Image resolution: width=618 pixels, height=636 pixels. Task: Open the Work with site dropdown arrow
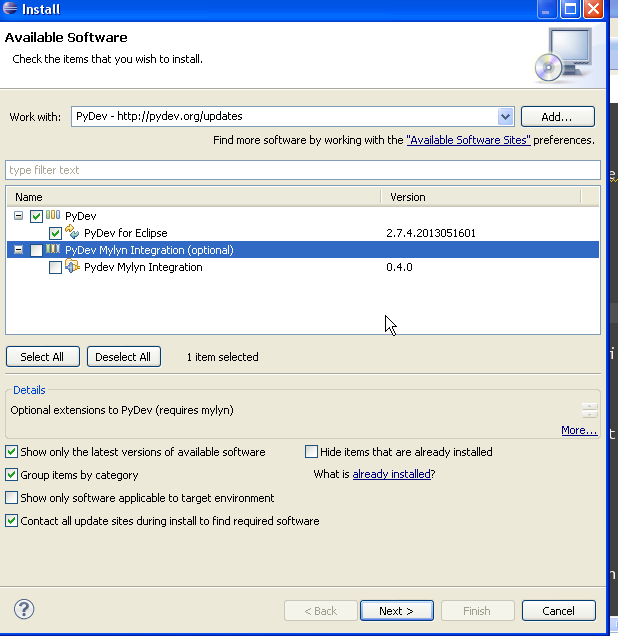[505, 117]
